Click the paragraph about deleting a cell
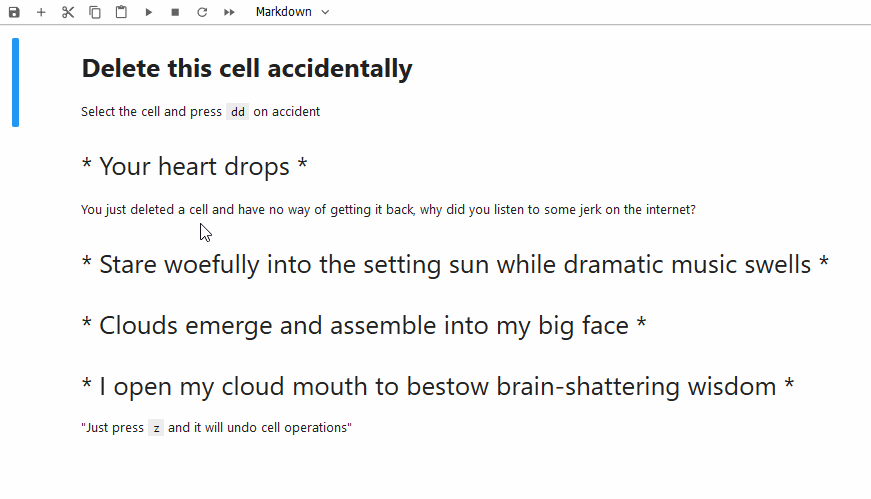Viewport: 871px width, 499px height. click(x=388, y=210)
